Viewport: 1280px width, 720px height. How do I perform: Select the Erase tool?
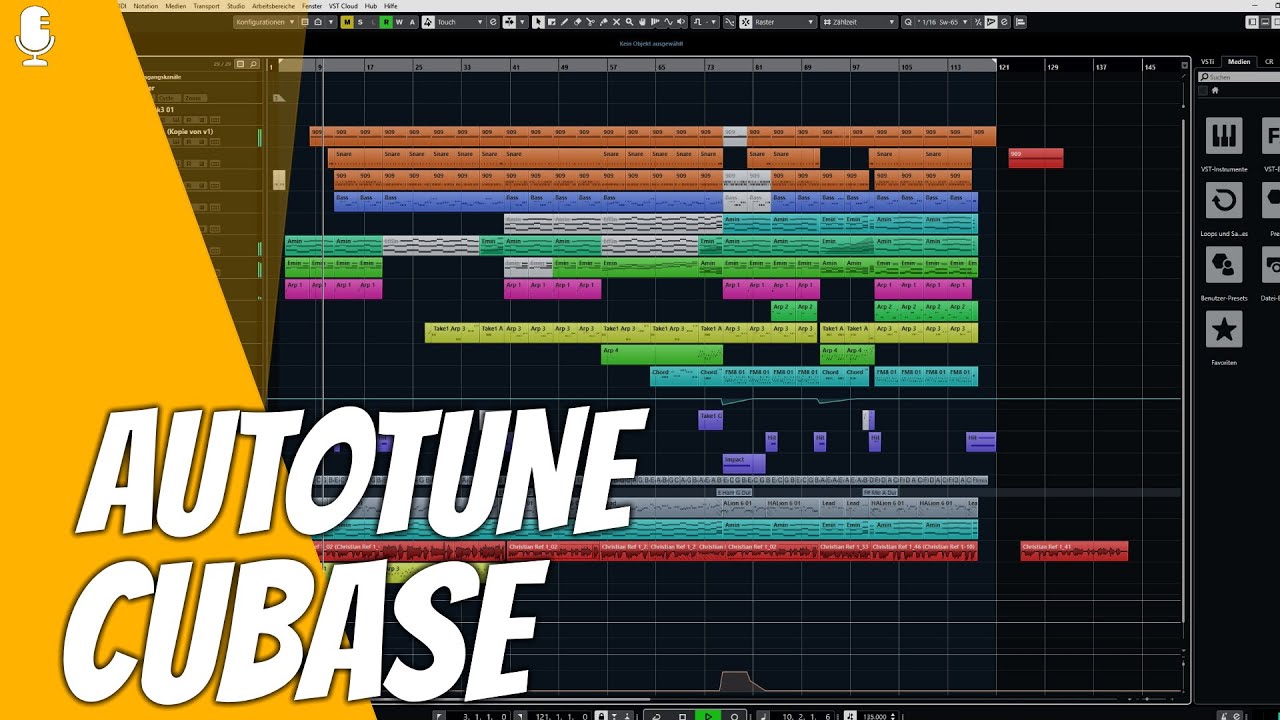[578, 22]
